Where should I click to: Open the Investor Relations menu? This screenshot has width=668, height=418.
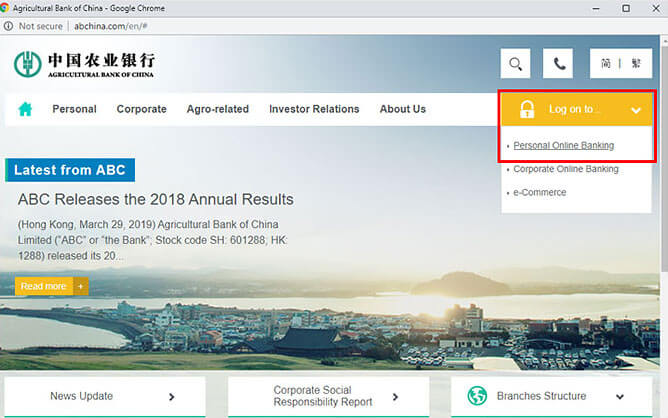[x=313, y=109]
